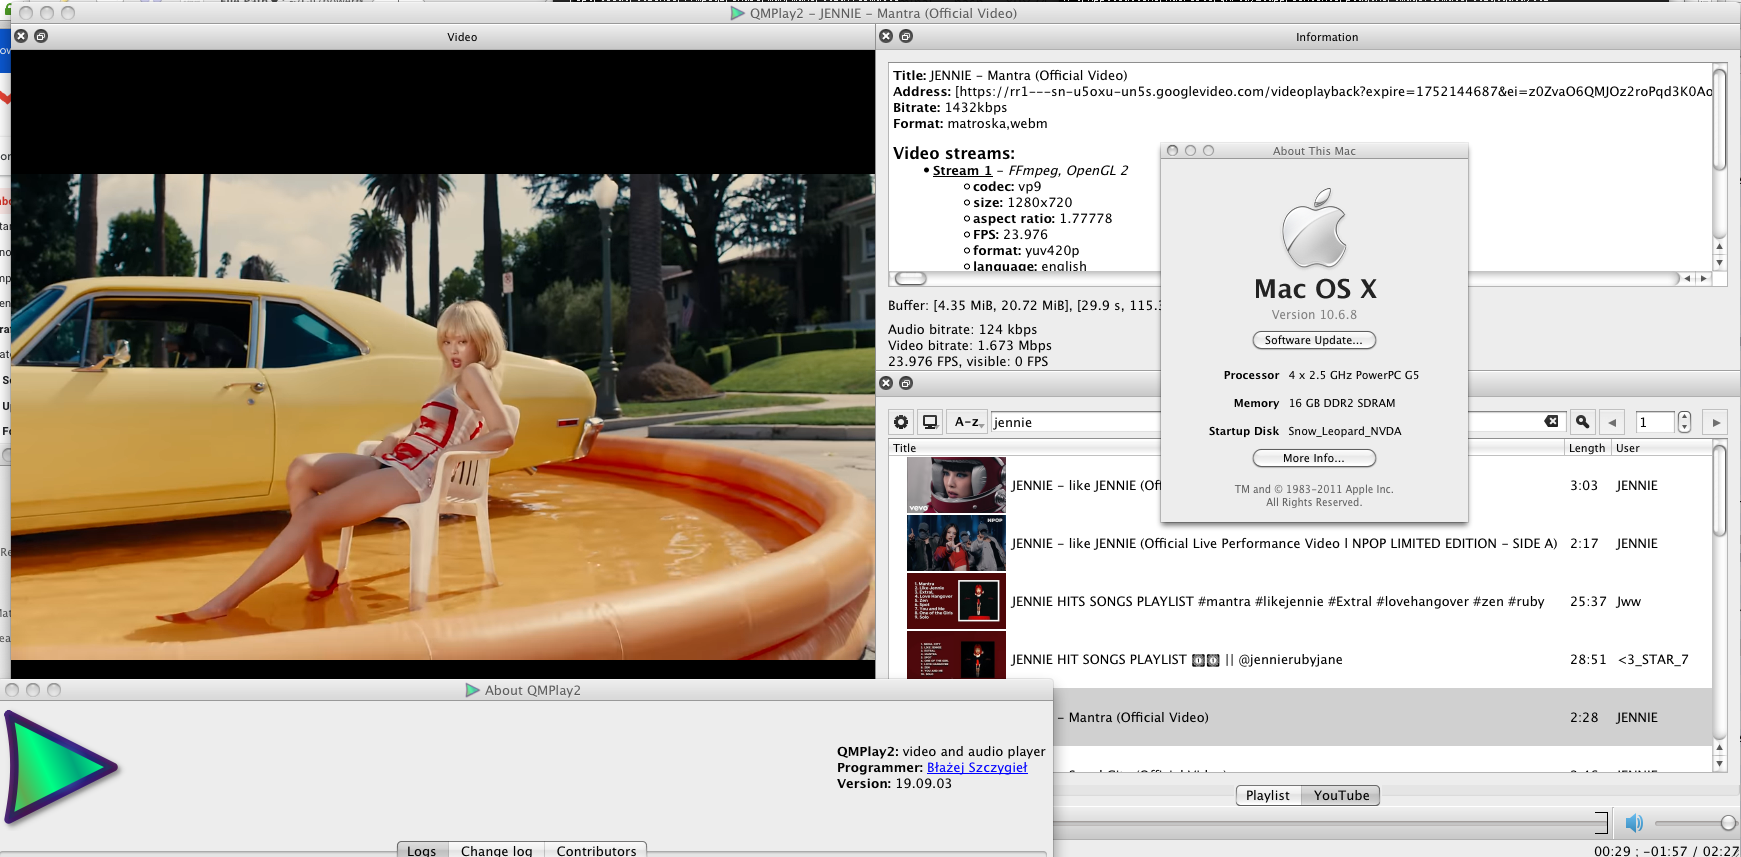The height and width of the screenshot is (857, 1741).
Task: Close the Information dock panel
Action: 886,36
